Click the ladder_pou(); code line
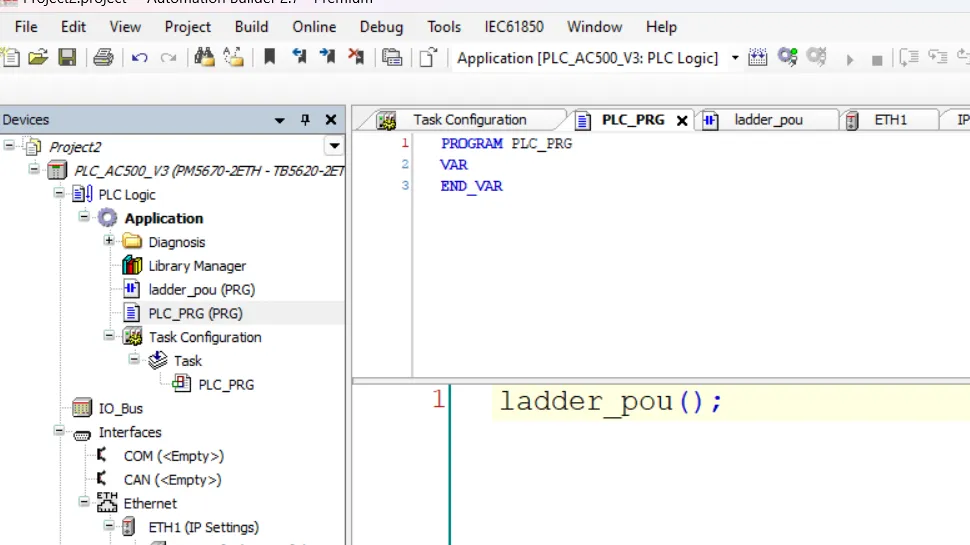Image resolution: width=970 pixels, height=545 pixels. 611,401
